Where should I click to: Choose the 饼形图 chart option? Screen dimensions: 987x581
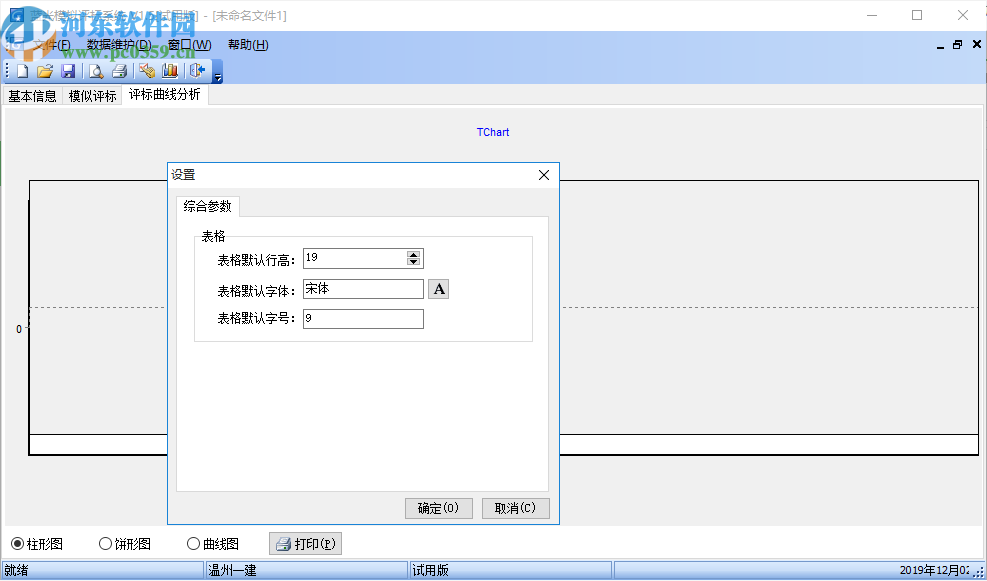(105, 543)
